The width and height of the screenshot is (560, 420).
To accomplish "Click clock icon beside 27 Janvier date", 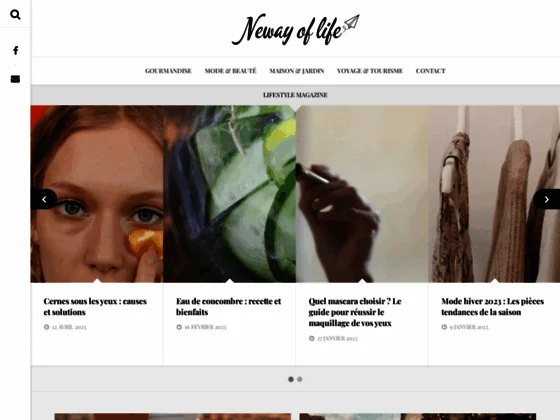I will (x=311, y=338).
